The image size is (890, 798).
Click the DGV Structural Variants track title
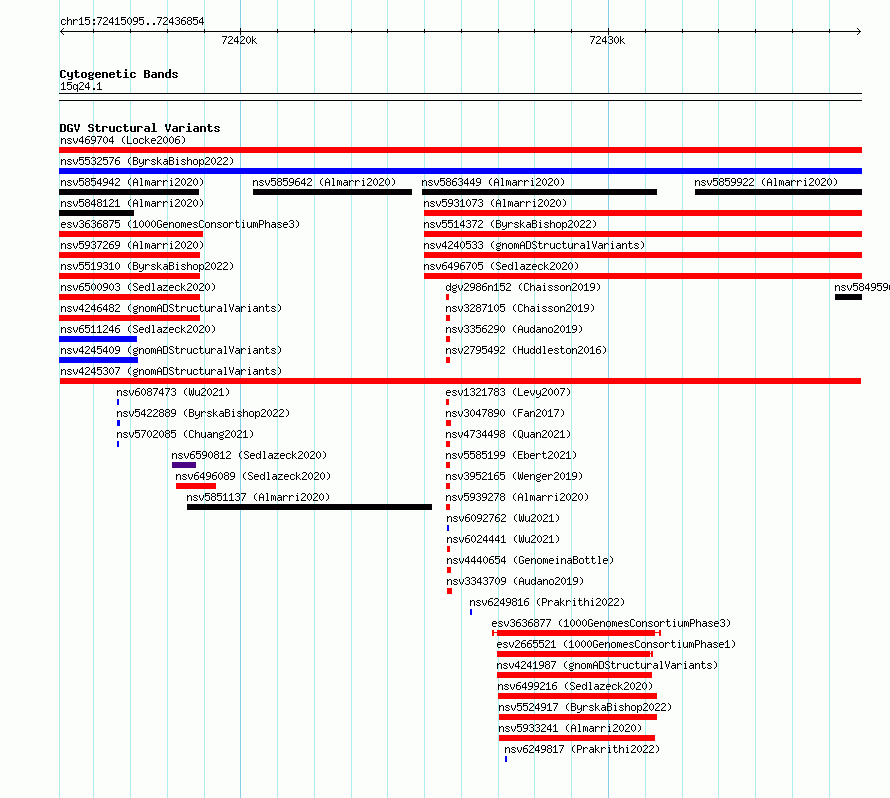[x=140, y=128]
